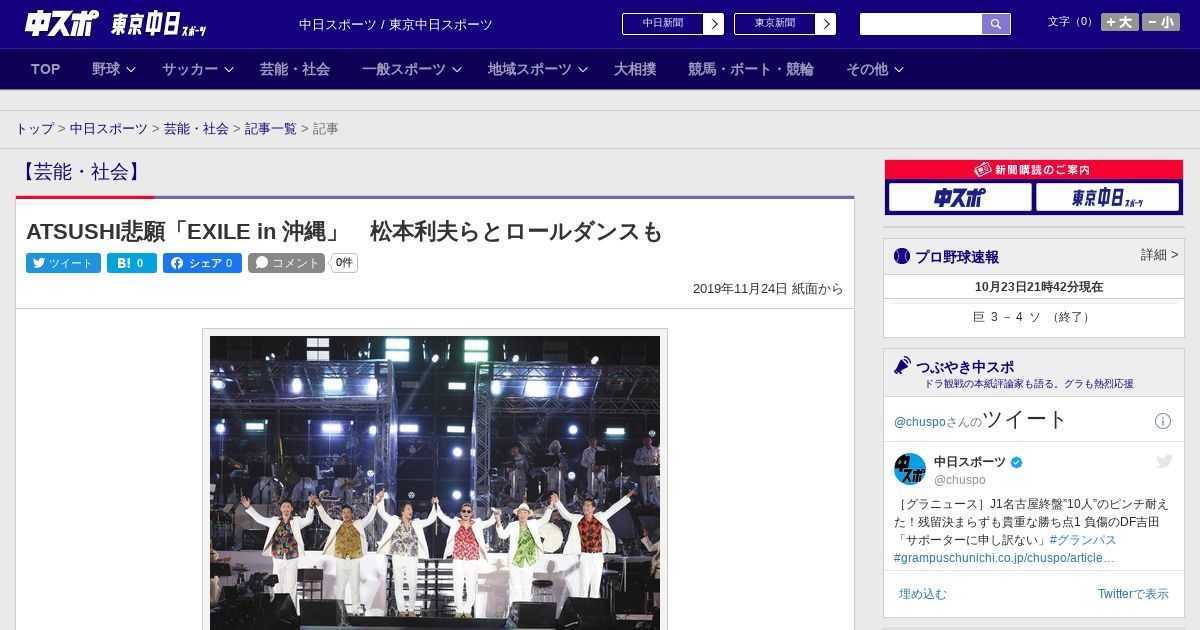Click the search magnifier button
This screenshot has height=630, width=1200.
click(x=996, y=24)
